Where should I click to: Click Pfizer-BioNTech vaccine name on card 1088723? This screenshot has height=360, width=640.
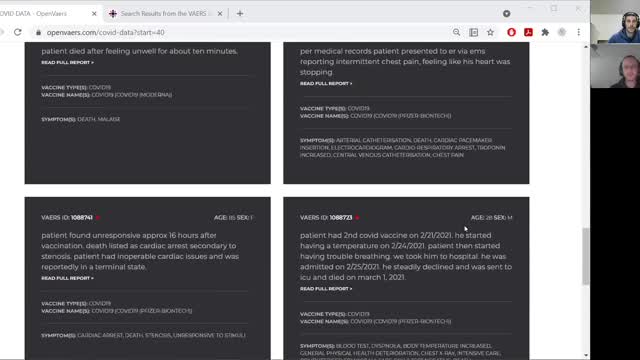click(400, 322)
